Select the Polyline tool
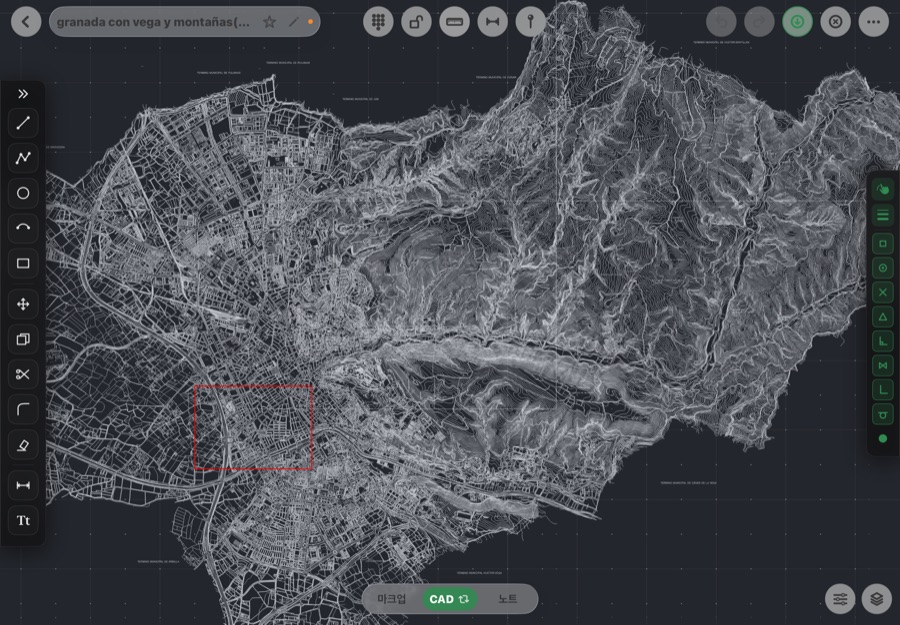 [x=23, y=158]
